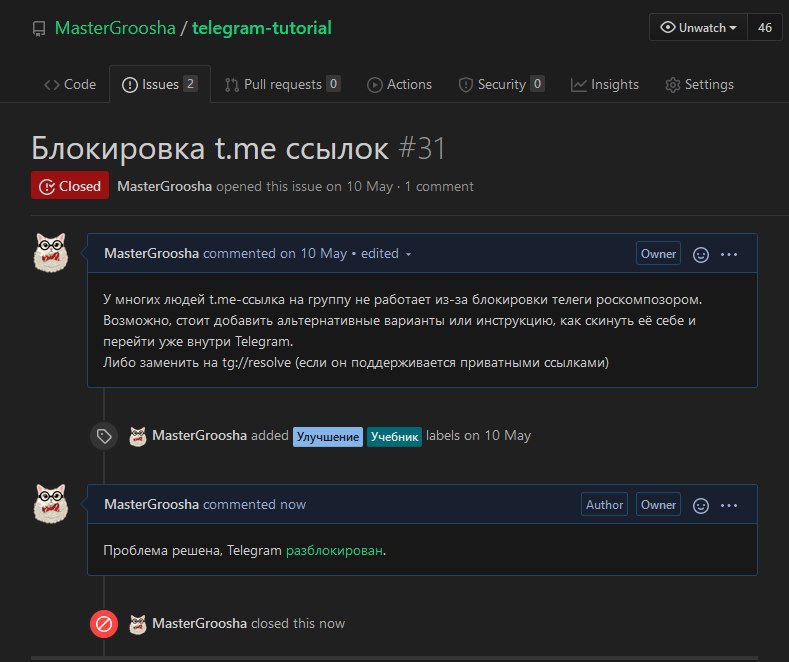Screen dimensions: 789x662
Task: Add a reaction to the first comment
Action: click(701, 255)
